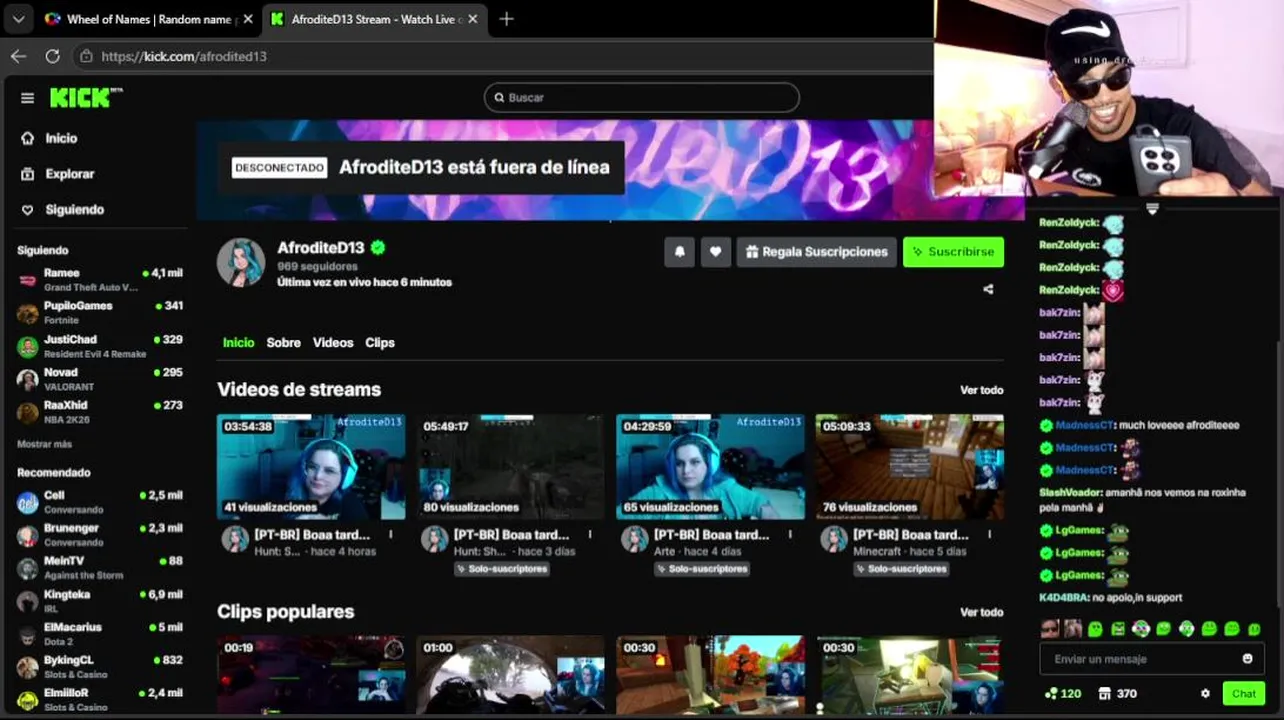This screenshot has height=720, width=1284.
Task: Click green Chat send button
Action: pyautogui.click(x=1244, y=693)
